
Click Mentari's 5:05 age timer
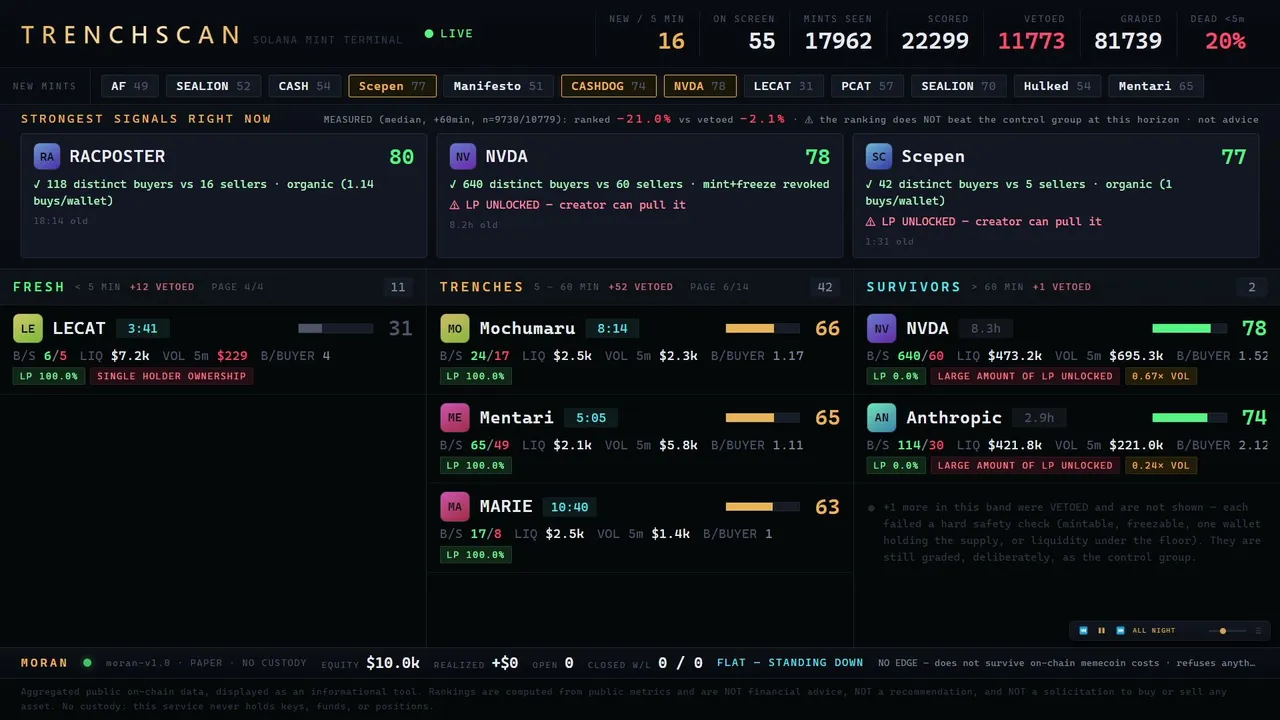591,417
